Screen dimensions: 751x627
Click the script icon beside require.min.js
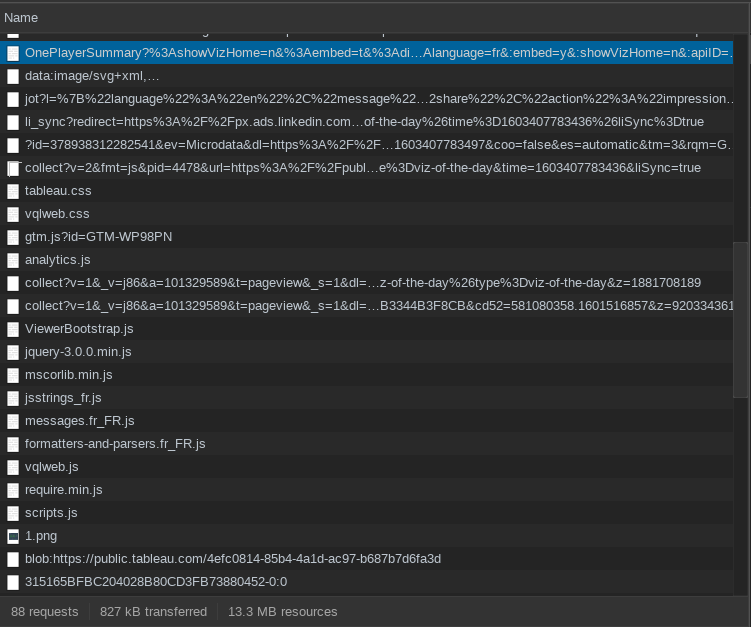(x=13, y=490)
